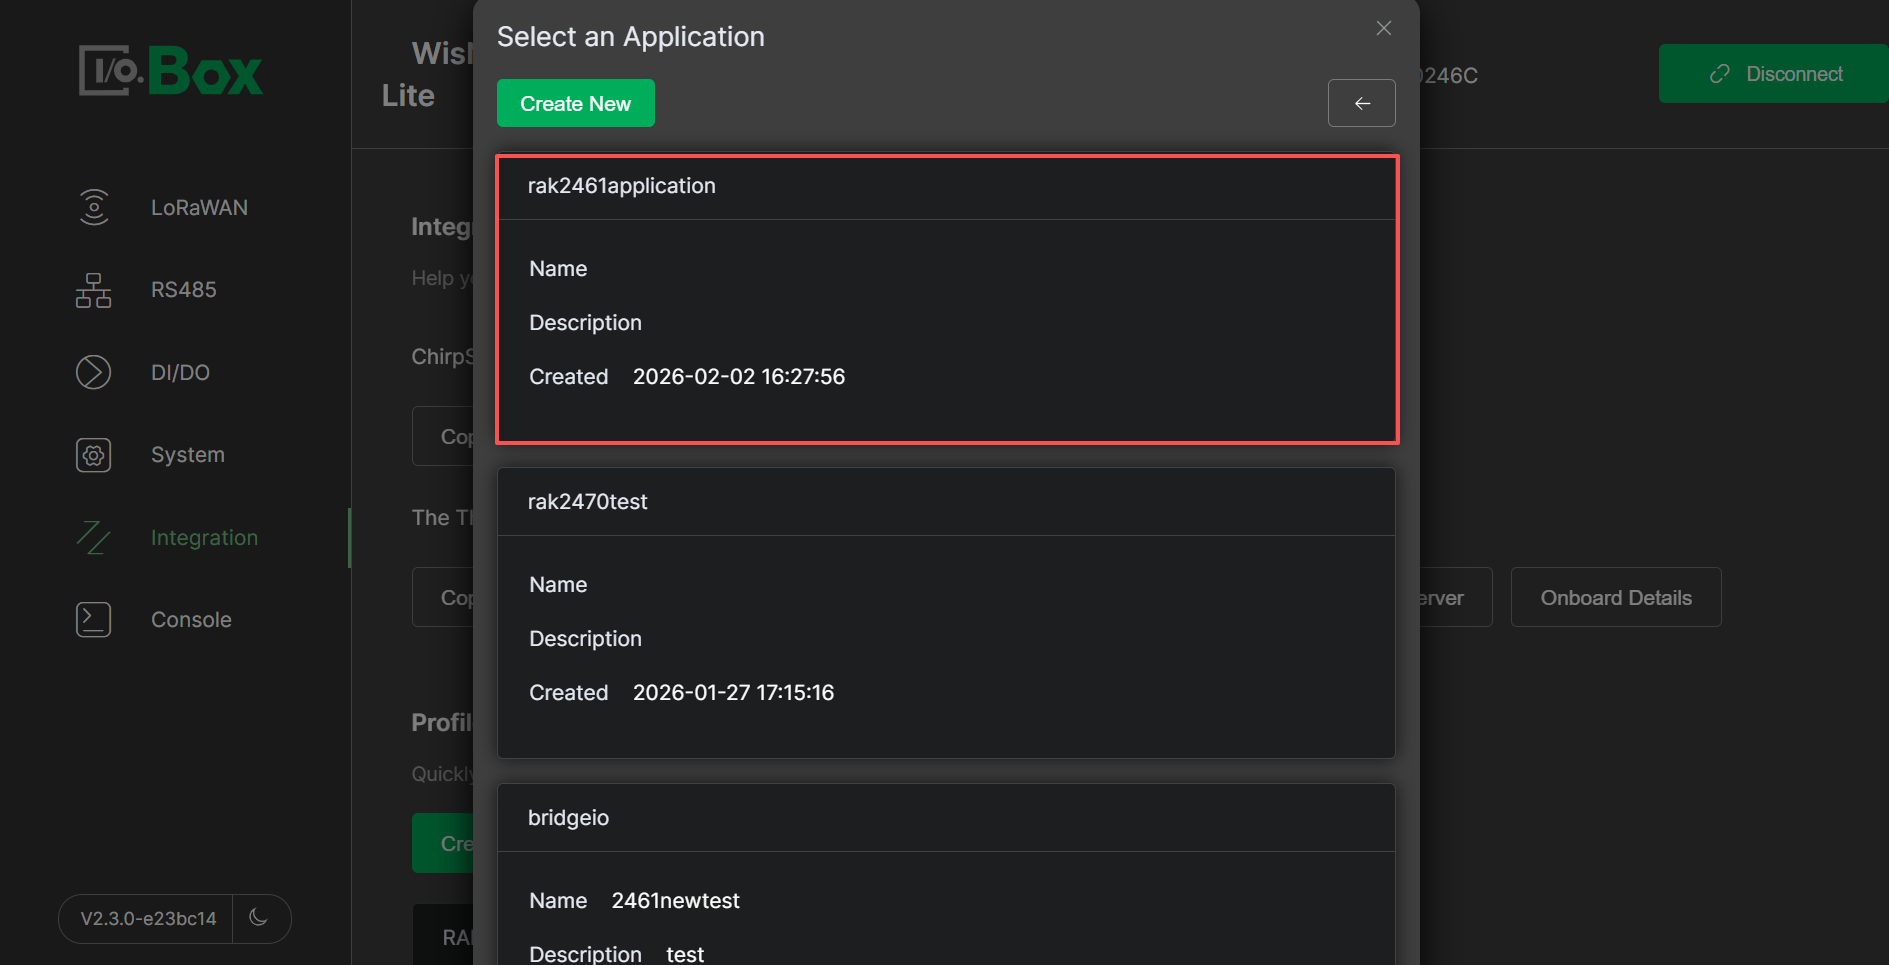This screenshot has width=1889, height=965.
Task: Click the Create New button
Action: [575, 104]
